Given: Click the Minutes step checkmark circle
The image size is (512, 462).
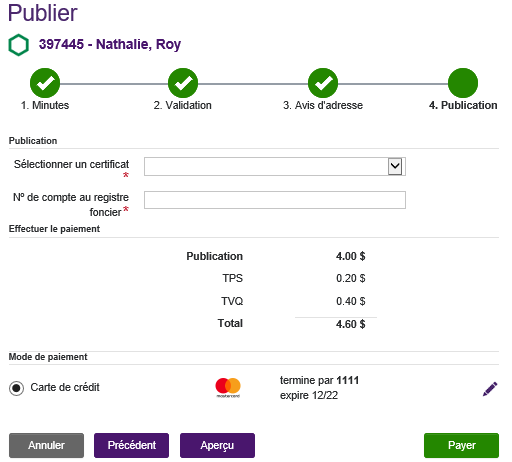Looking at the screenshot, I should (45, 83).
